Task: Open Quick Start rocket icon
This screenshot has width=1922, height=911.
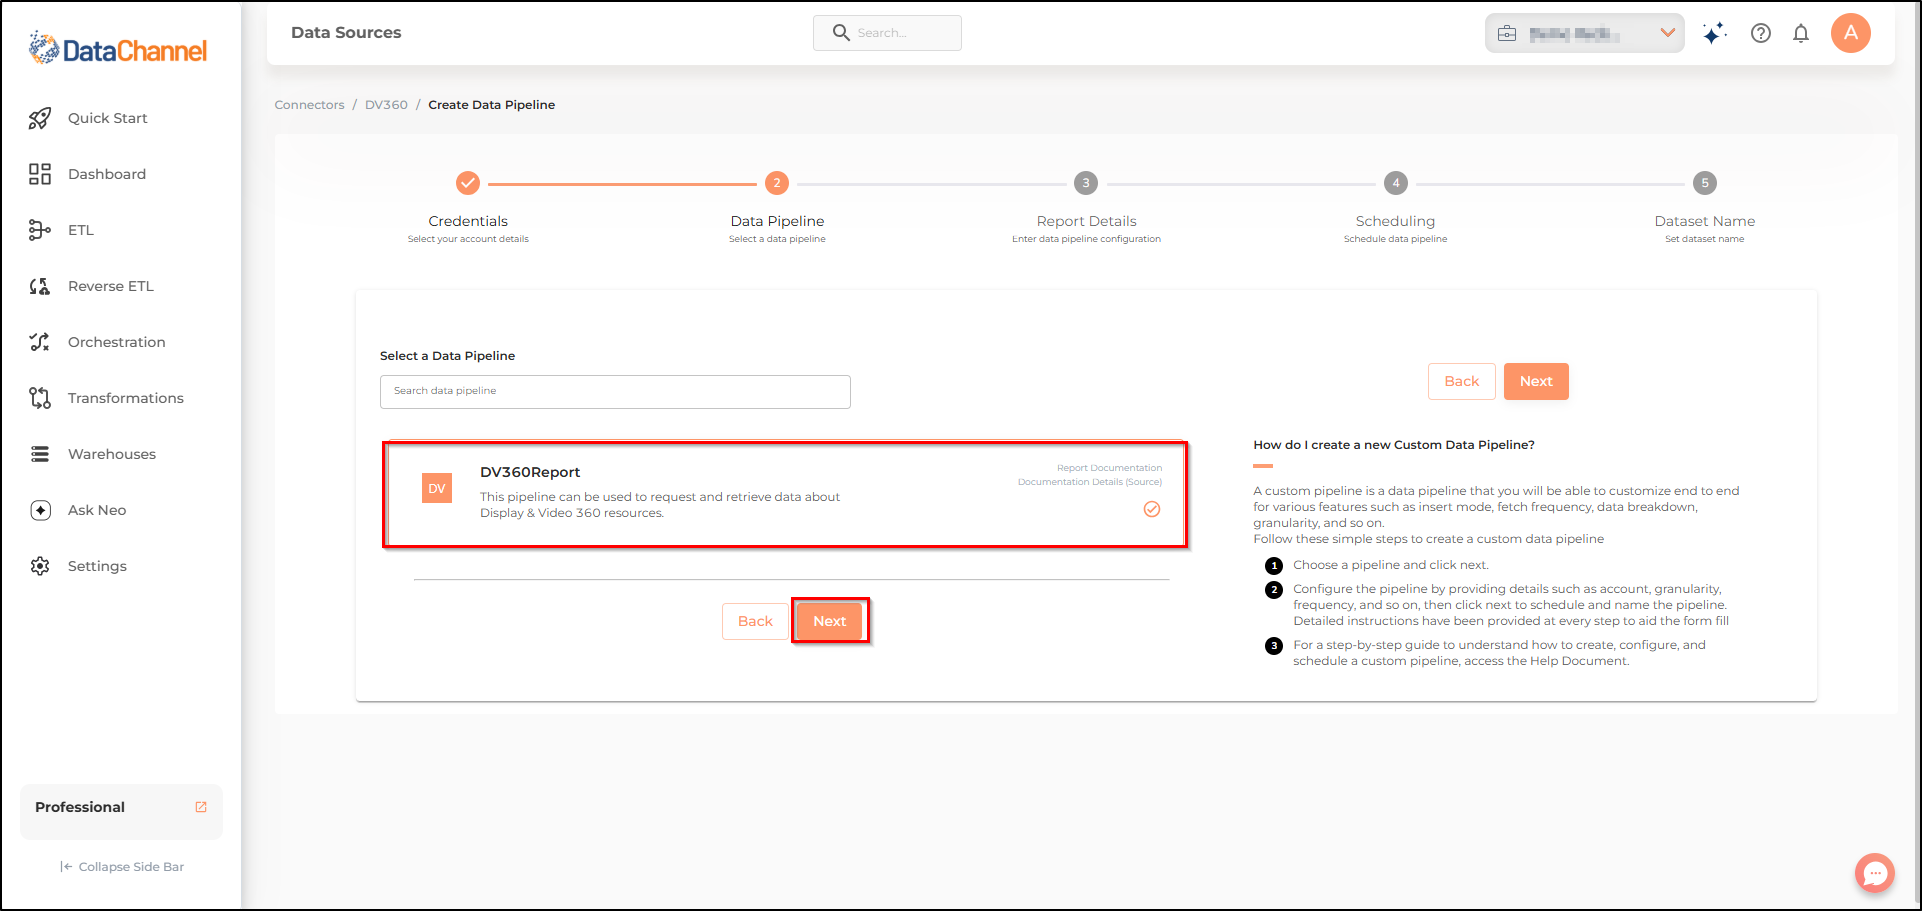Action: [40, 118]
